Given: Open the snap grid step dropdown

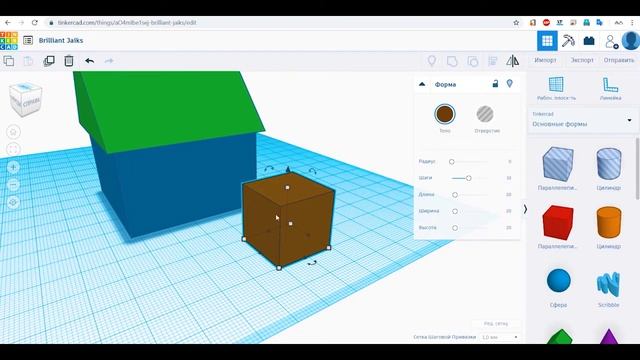Looking at the screenshot, I should [500, 337].
